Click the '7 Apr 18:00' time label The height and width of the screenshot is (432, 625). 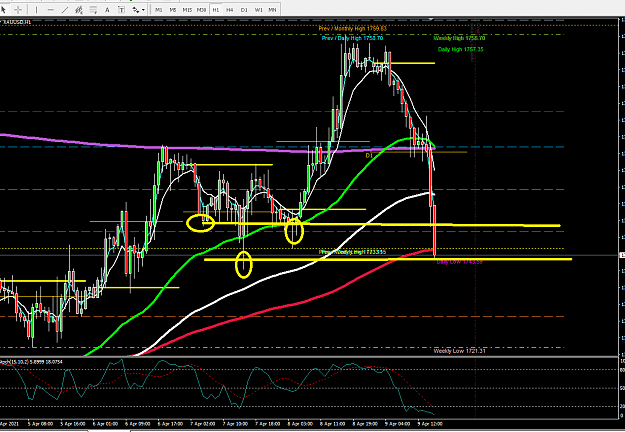(x=268, y=424)
